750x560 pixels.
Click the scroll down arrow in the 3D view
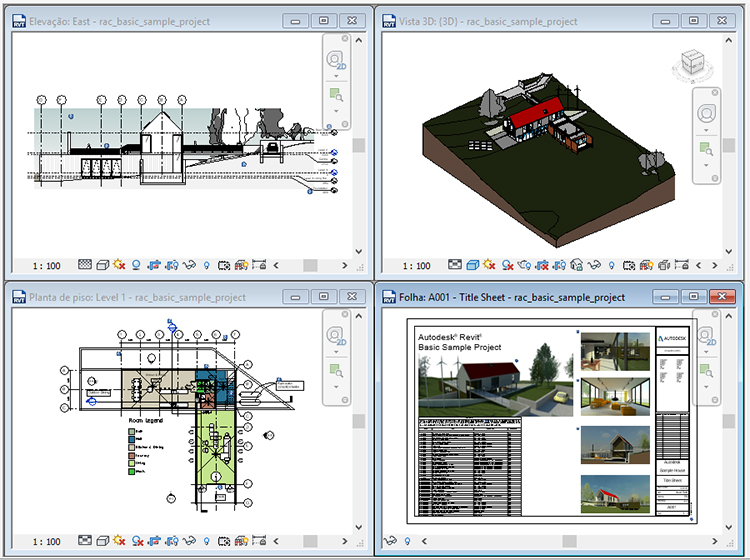pos(728,252)
